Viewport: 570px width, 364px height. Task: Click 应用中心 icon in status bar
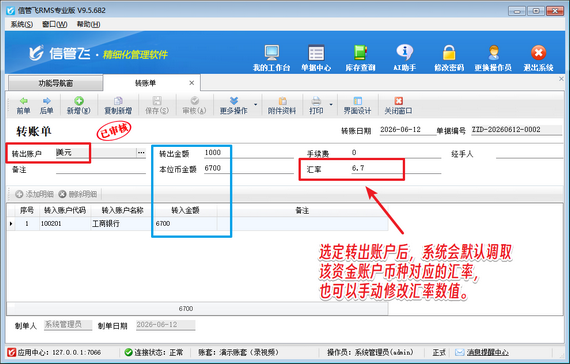point(11,352)
